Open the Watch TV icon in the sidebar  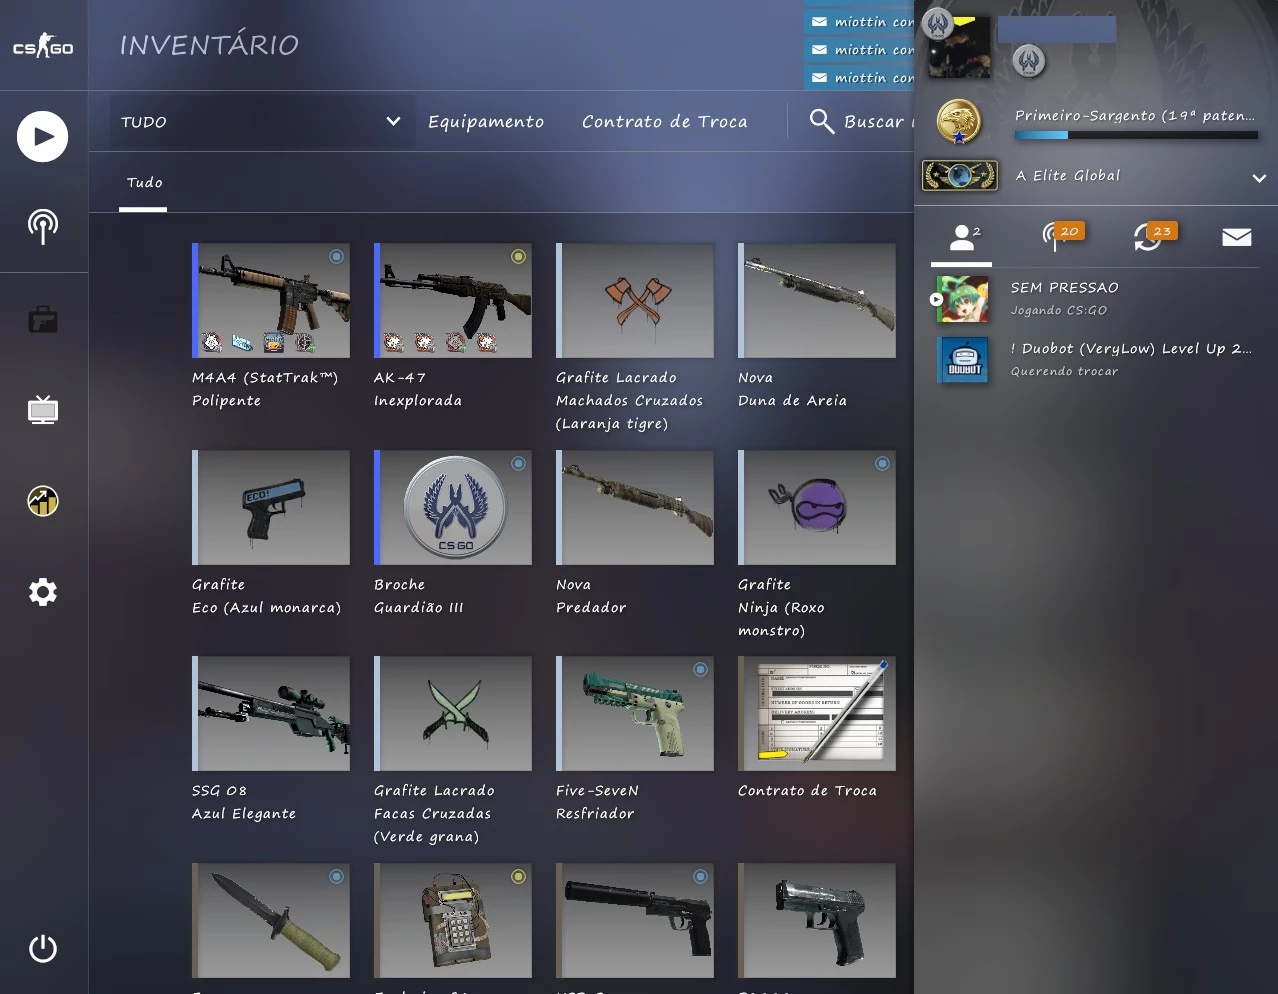[x=43, y=410]
